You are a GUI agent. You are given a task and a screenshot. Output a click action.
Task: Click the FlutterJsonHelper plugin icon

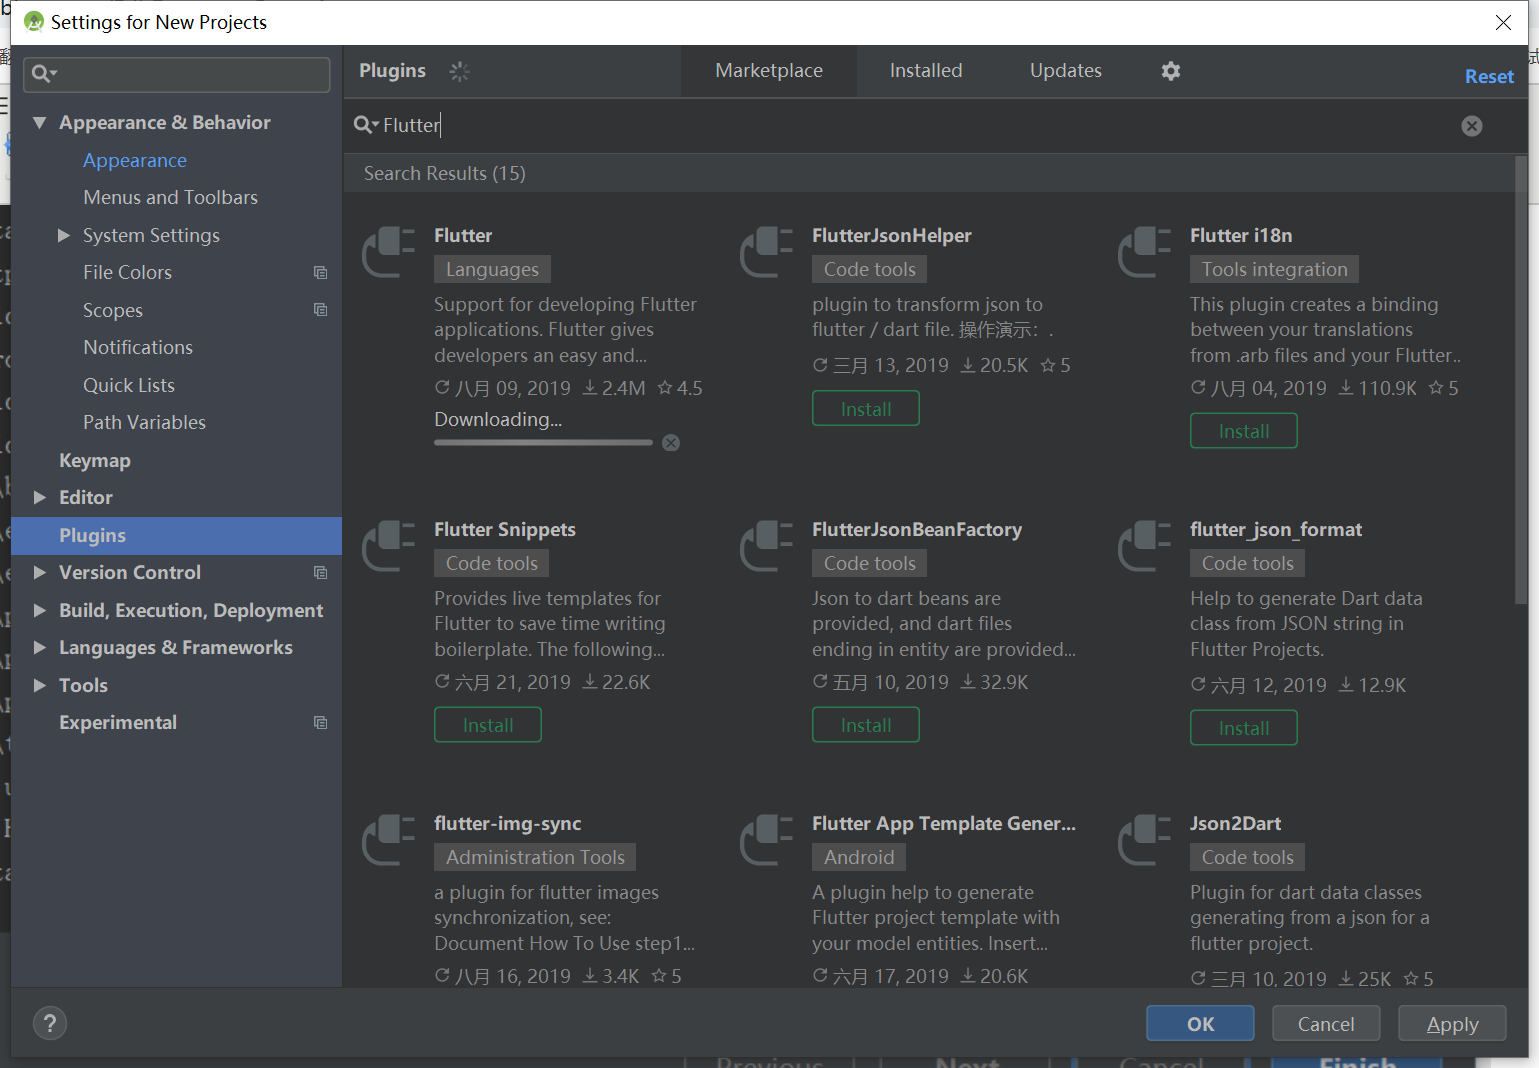tap(766, 252)
